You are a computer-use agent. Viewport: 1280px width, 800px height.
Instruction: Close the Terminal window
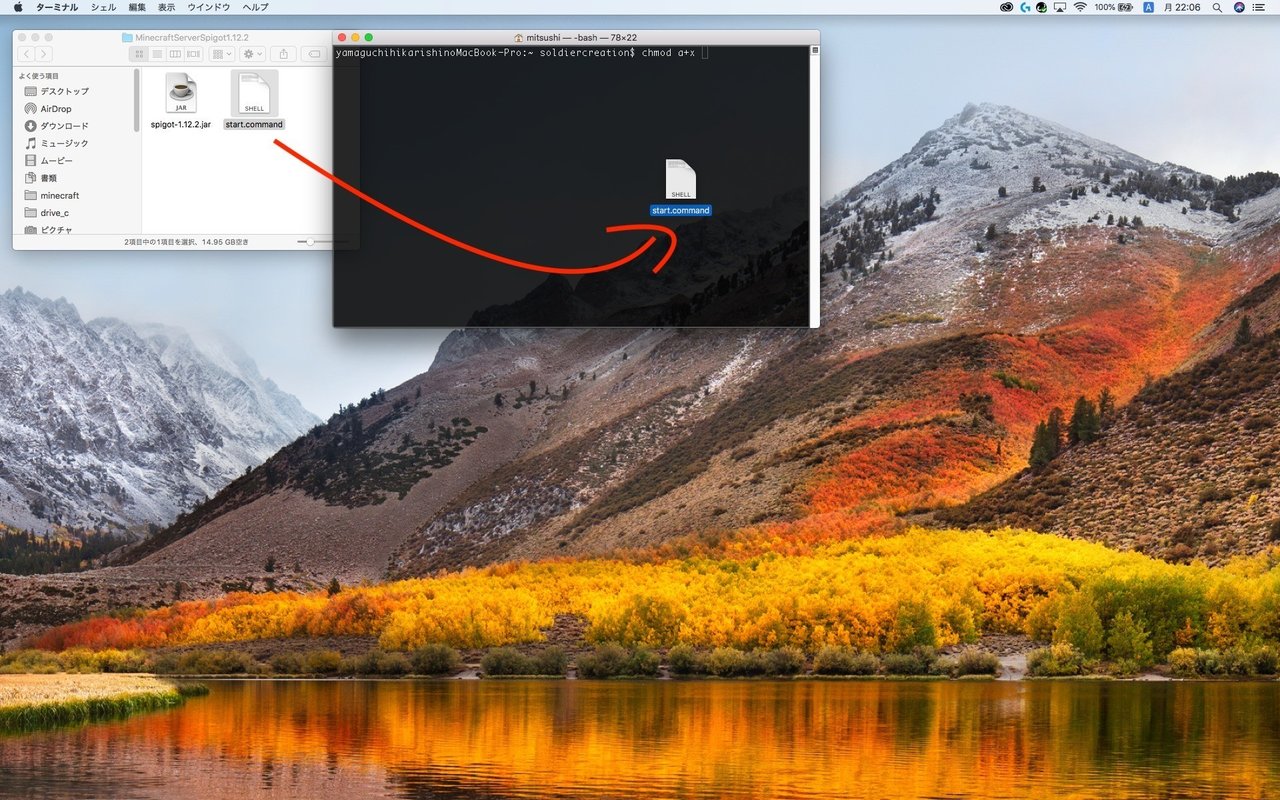click(x=343, y=37)
